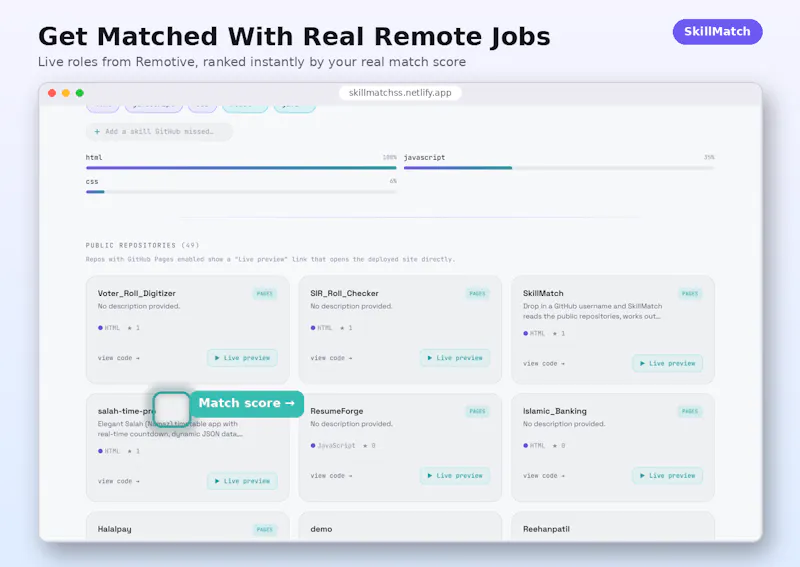The height and width of the screenshot is (567, 800).
Task: Open Live preview for ResumeForge
Action: [x=455, y=475]
